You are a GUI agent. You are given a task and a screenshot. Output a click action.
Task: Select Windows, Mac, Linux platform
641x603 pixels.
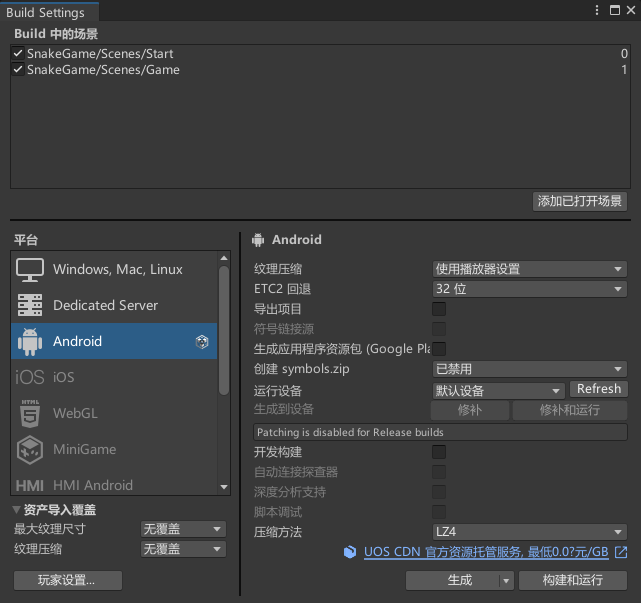click(x=114, y=269)
